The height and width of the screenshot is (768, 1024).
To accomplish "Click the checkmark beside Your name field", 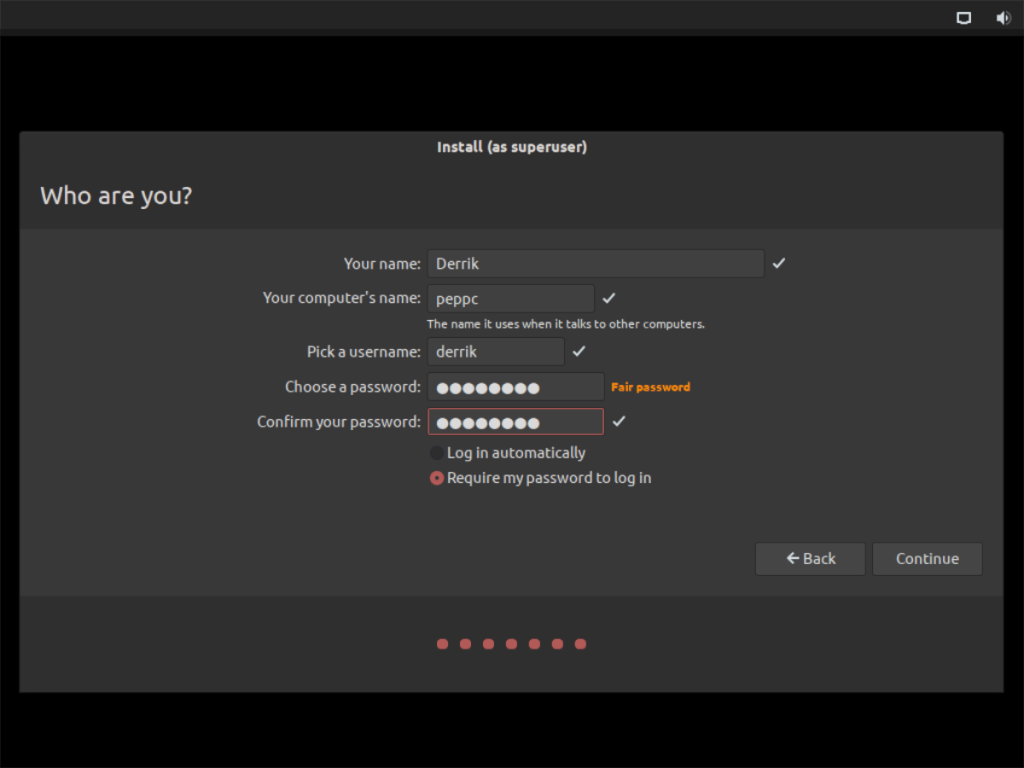I will point(779,263).
